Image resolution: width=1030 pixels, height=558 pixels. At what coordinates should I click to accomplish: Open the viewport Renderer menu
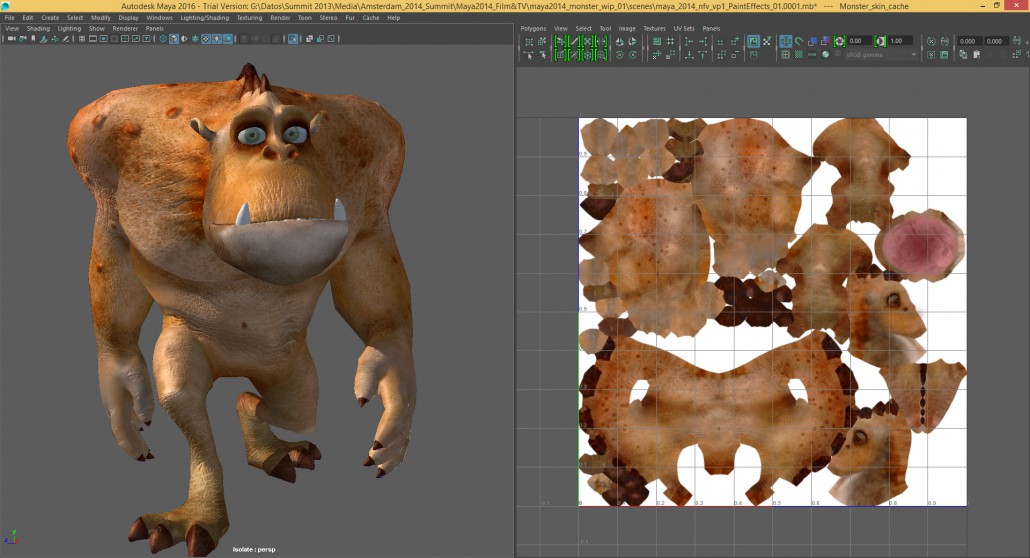[125, 29]
